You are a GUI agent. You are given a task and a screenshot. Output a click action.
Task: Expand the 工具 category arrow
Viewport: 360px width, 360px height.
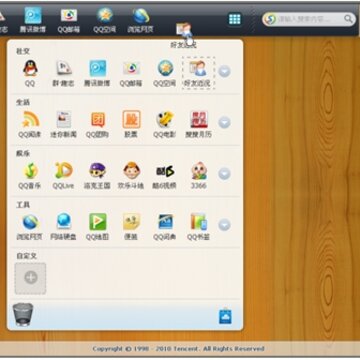tap(224, 225)
